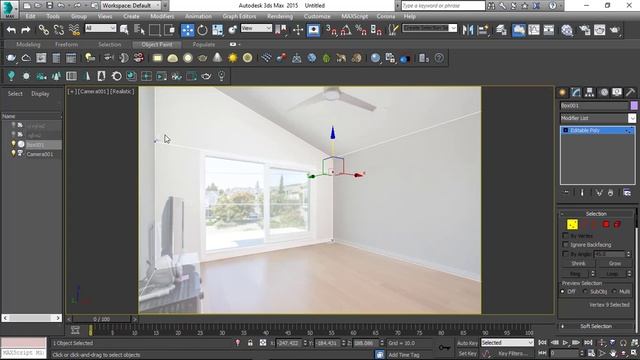Enable the By Angle checkbox
The height and width of the screenshot is (360, 640).
(x=565, y=254)
